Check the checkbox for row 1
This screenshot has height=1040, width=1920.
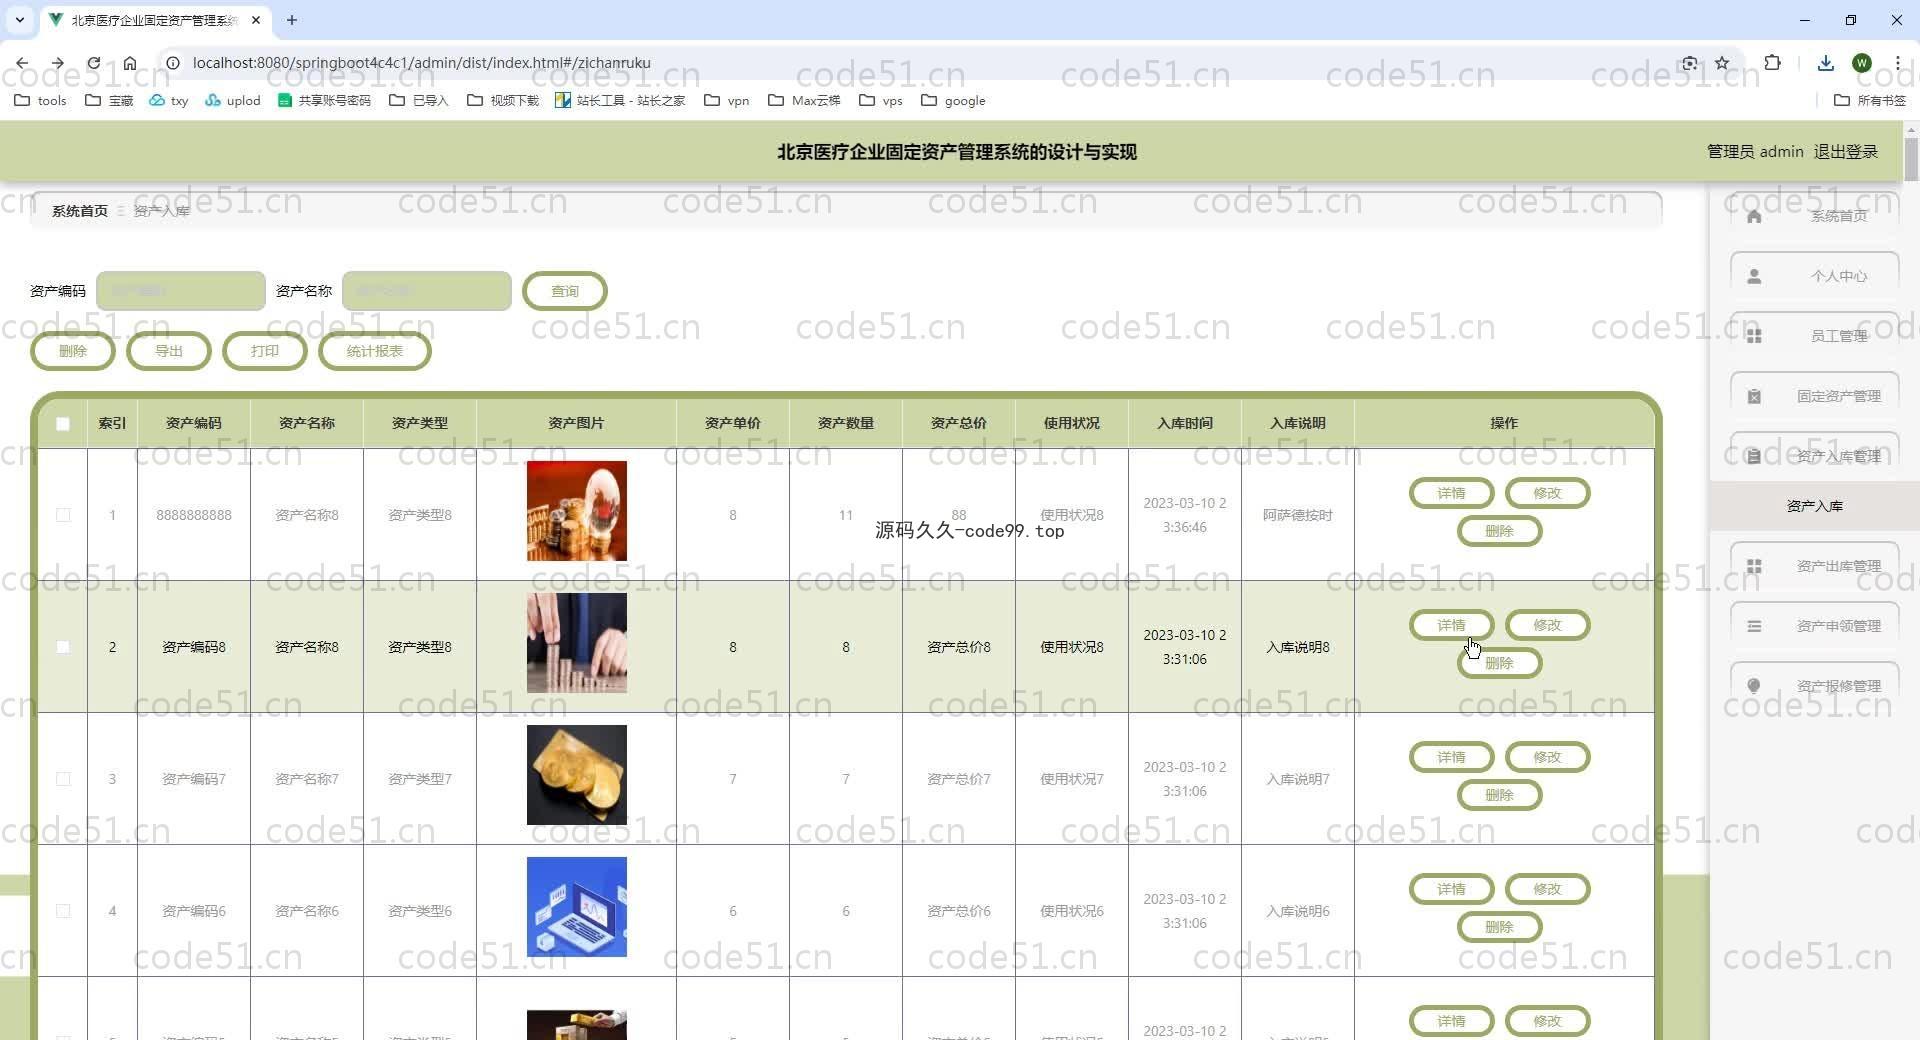pyautogui.click(x=63, y=515)
